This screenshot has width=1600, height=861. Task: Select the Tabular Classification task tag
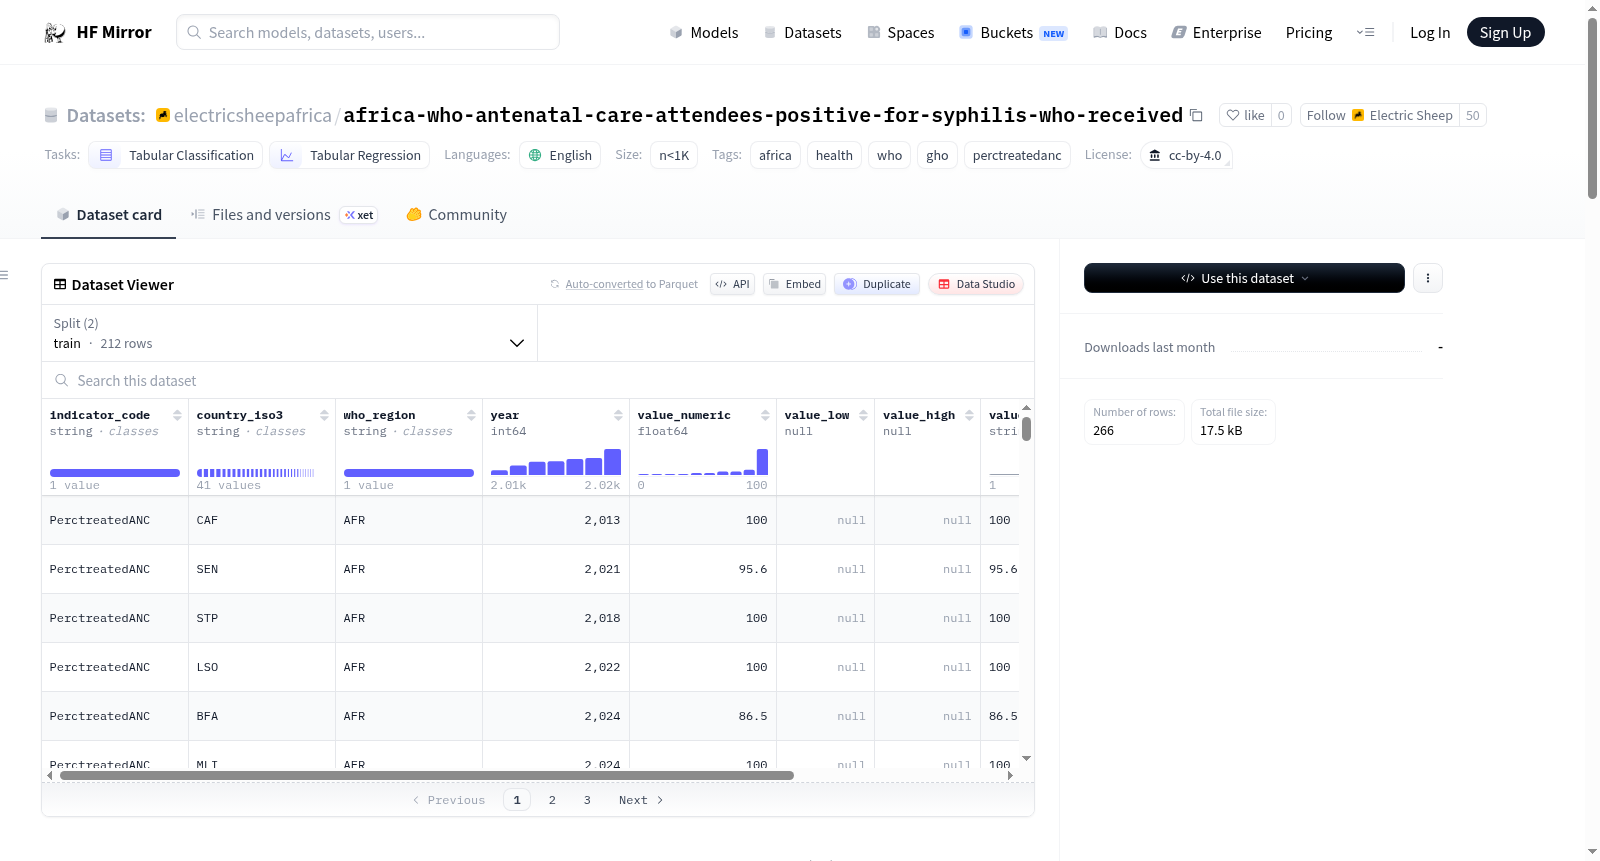point(176,155)
